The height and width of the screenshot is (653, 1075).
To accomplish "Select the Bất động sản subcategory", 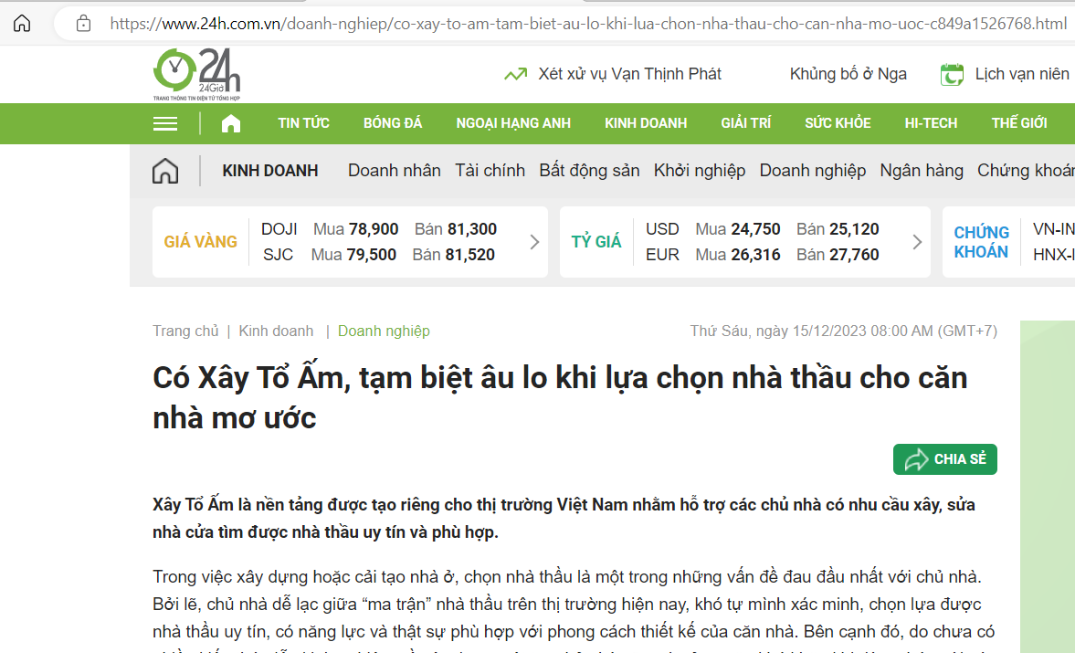I will [x=590, y=171].
